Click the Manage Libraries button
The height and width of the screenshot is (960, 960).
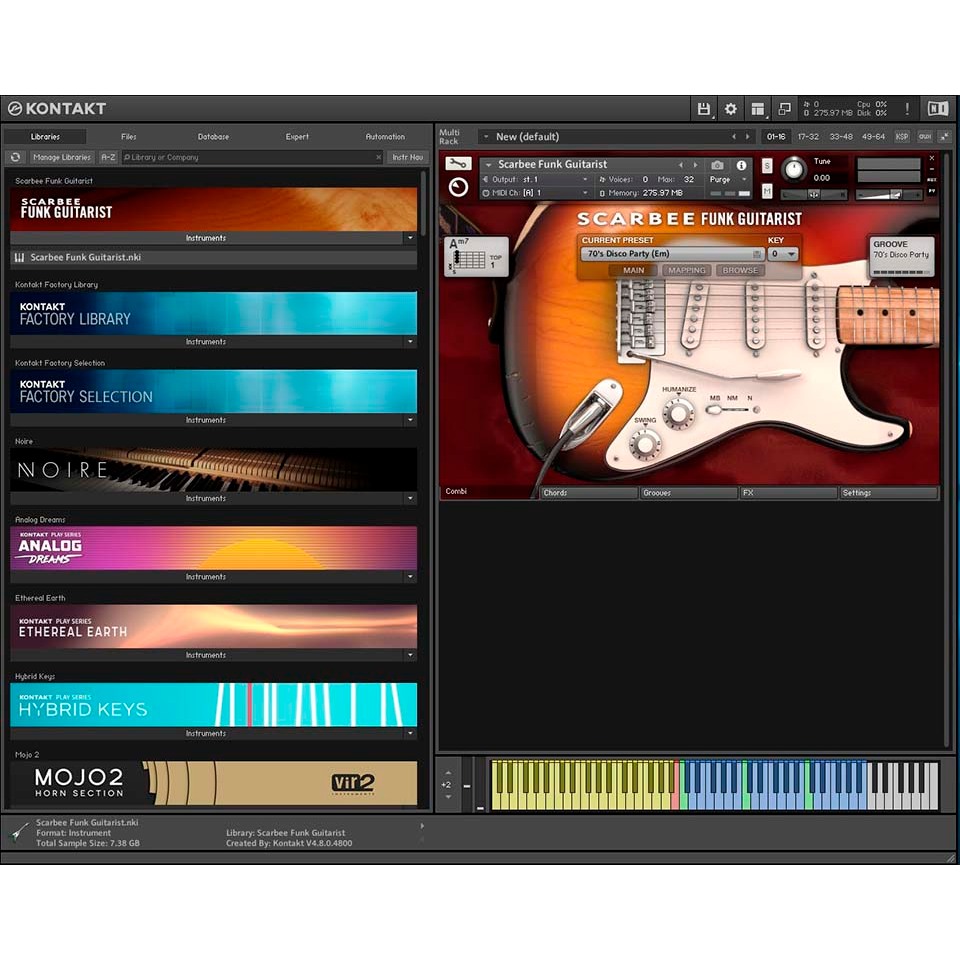[62, 157]
